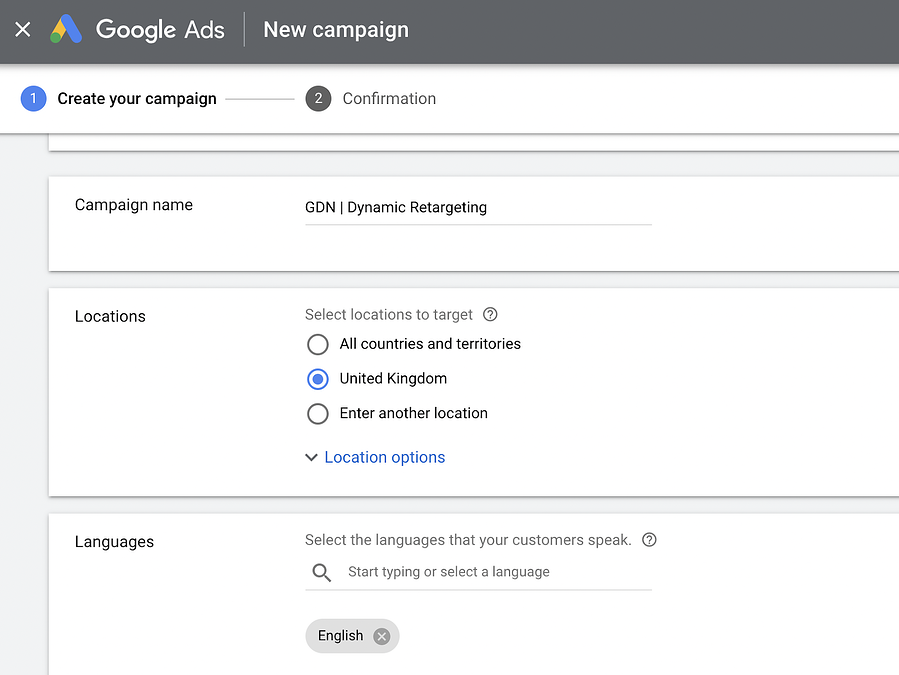This screenshot has height=675, width=899.
Task: Click the X to exit campaign creation
Action: click(x=22, y=29)
